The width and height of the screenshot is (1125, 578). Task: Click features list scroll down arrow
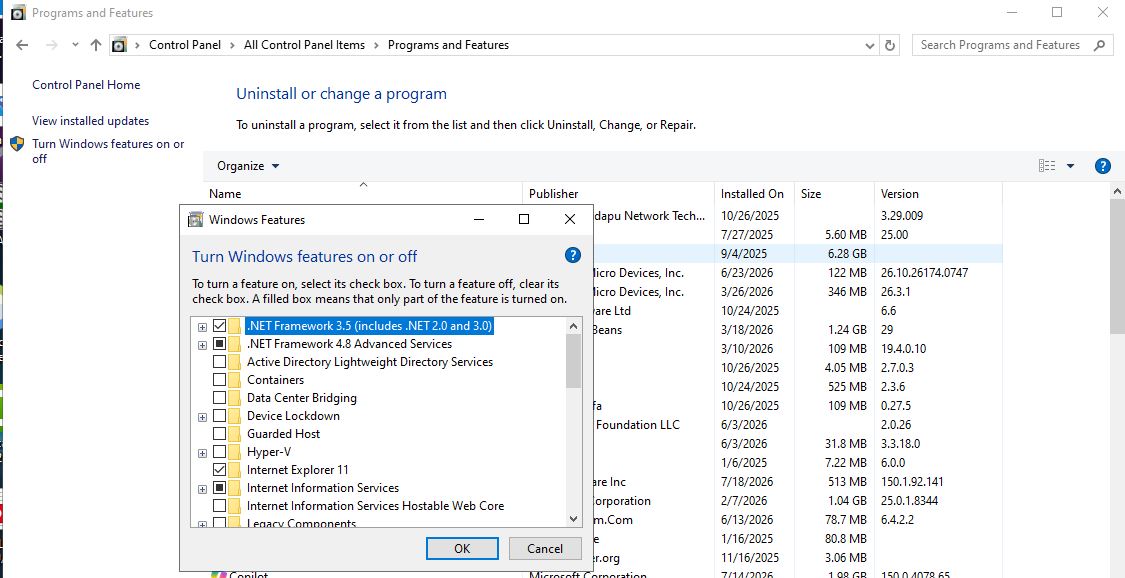click(573, 518)
